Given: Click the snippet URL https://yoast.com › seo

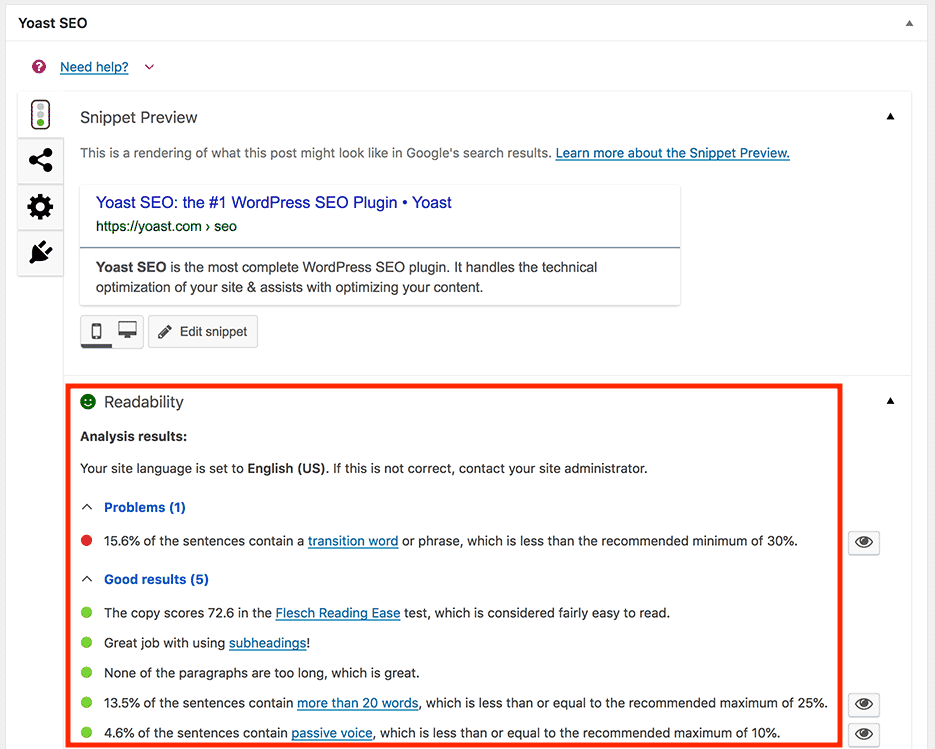Looking at the screenshot, I should 166,227.
